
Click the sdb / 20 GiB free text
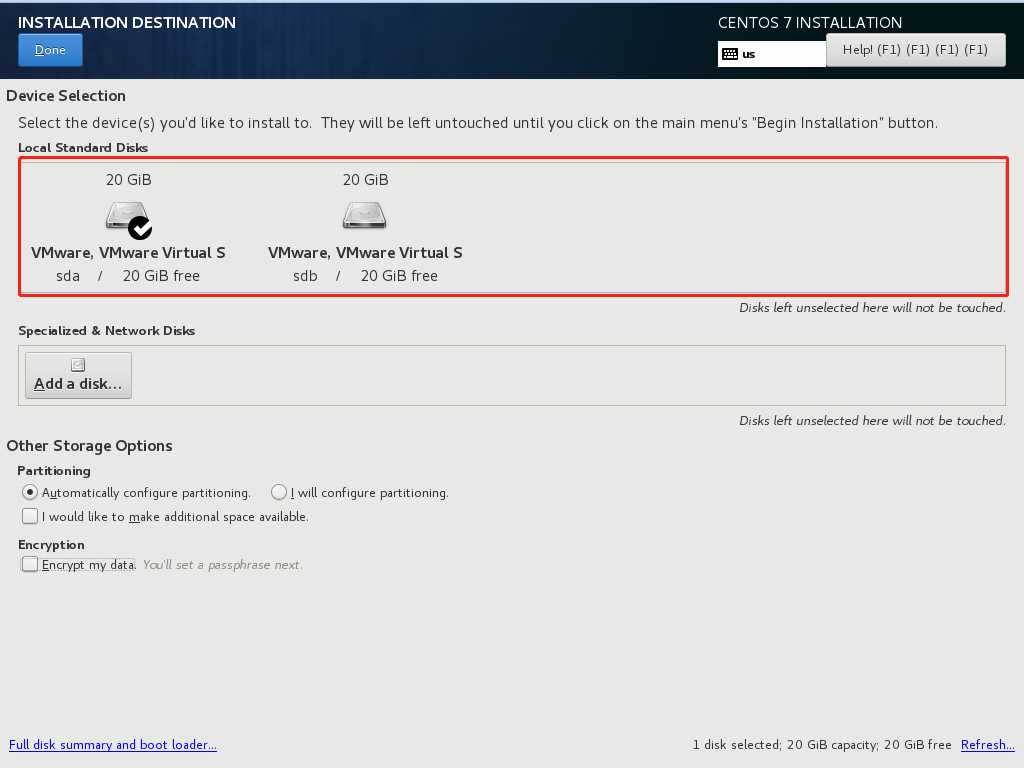coord(365,276)
